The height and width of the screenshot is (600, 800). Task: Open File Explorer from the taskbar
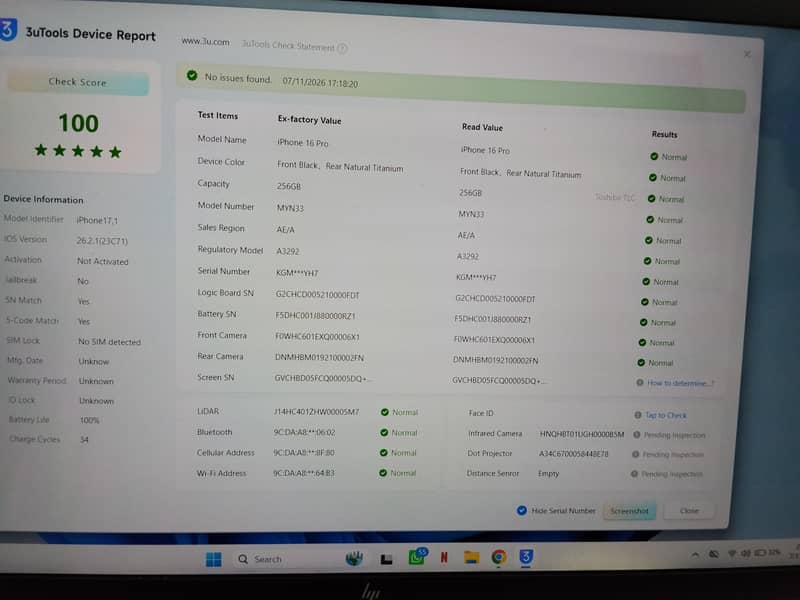click(x=471, y=557)
